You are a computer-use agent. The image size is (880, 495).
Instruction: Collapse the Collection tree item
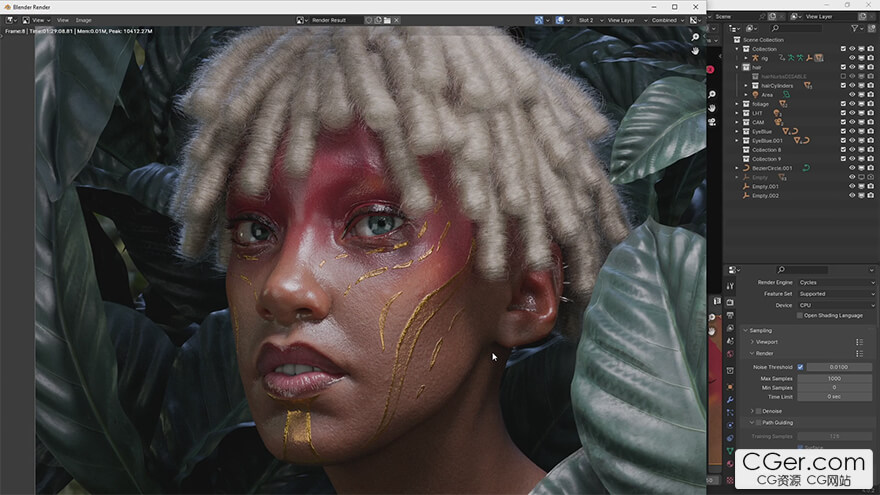click(x=737, y=49)
